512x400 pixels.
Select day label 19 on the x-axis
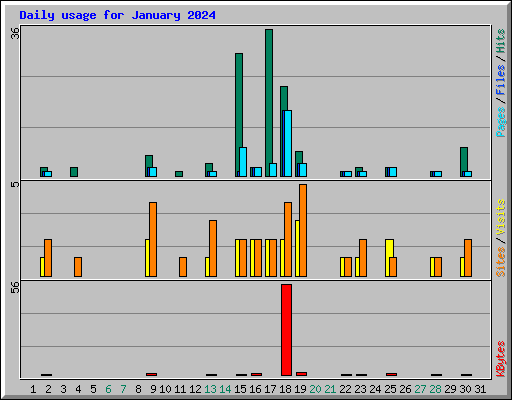(x=300, y=389)
